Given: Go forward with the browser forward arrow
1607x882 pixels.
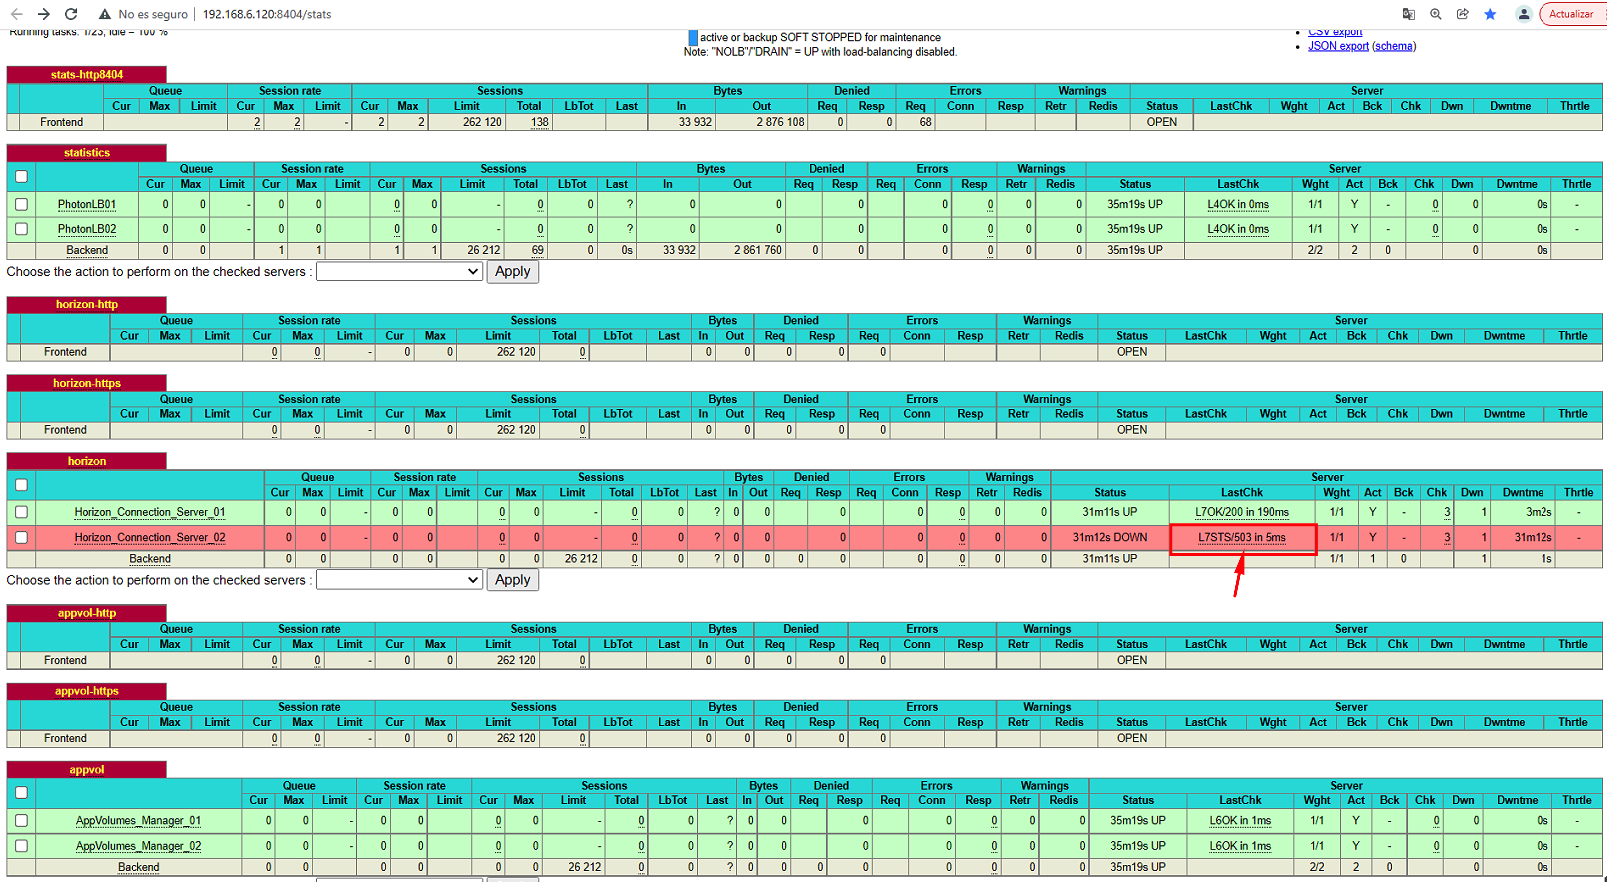Looking at the screenshot, I should tap(43, 14).
